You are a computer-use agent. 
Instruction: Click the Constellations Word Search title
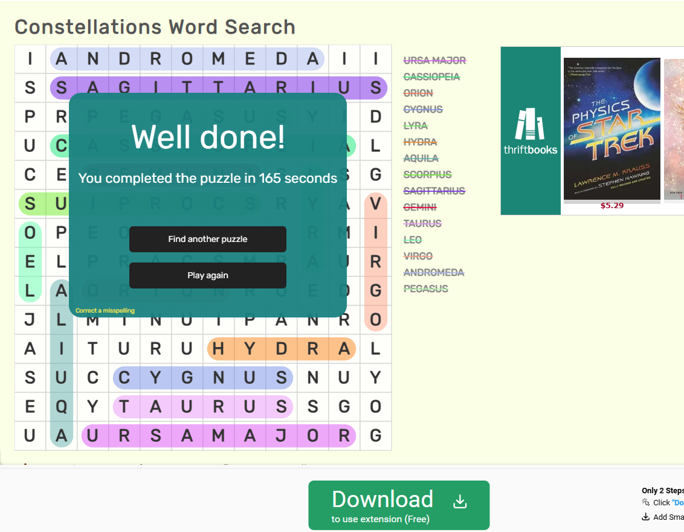[155, 27]
